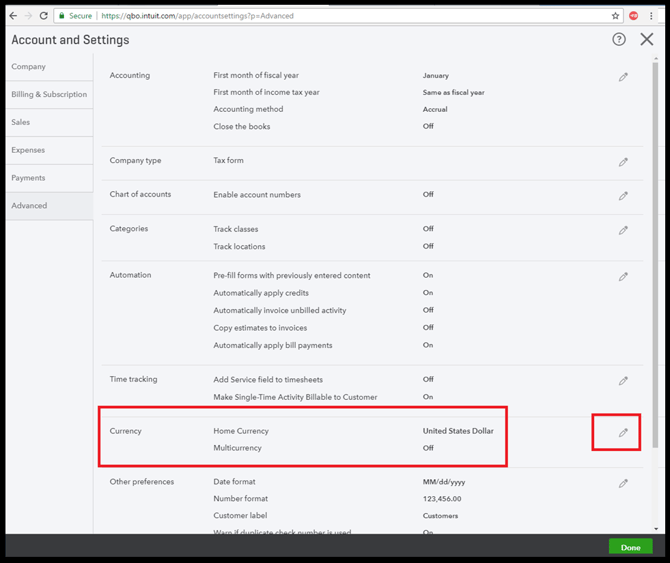Open Categories editing with pencil icon
670x563 pixels.
click(x=623, y=230)
